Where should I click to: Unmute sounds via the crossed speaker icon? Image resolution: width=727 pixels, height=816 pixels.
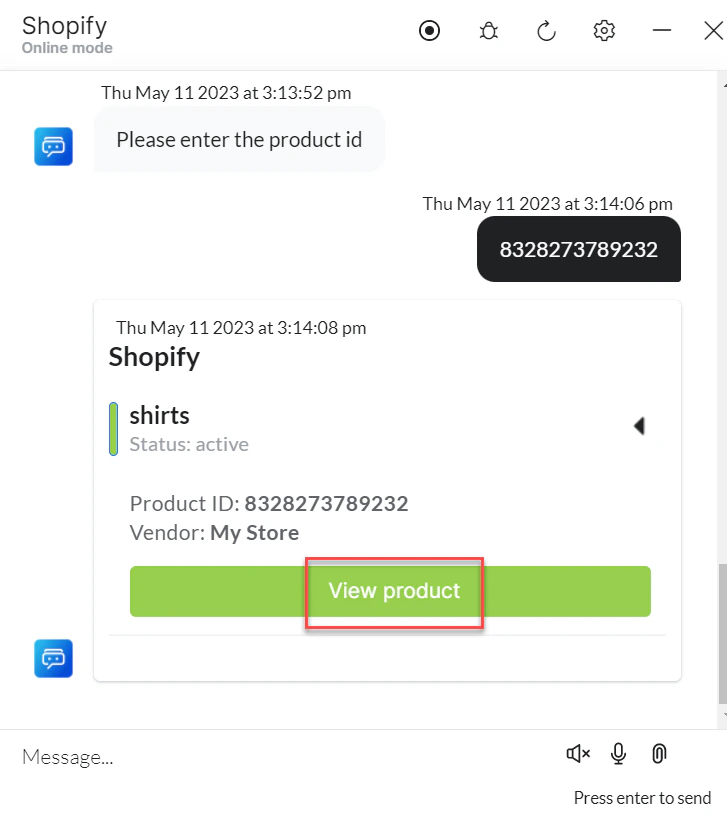tap(577, 753)
